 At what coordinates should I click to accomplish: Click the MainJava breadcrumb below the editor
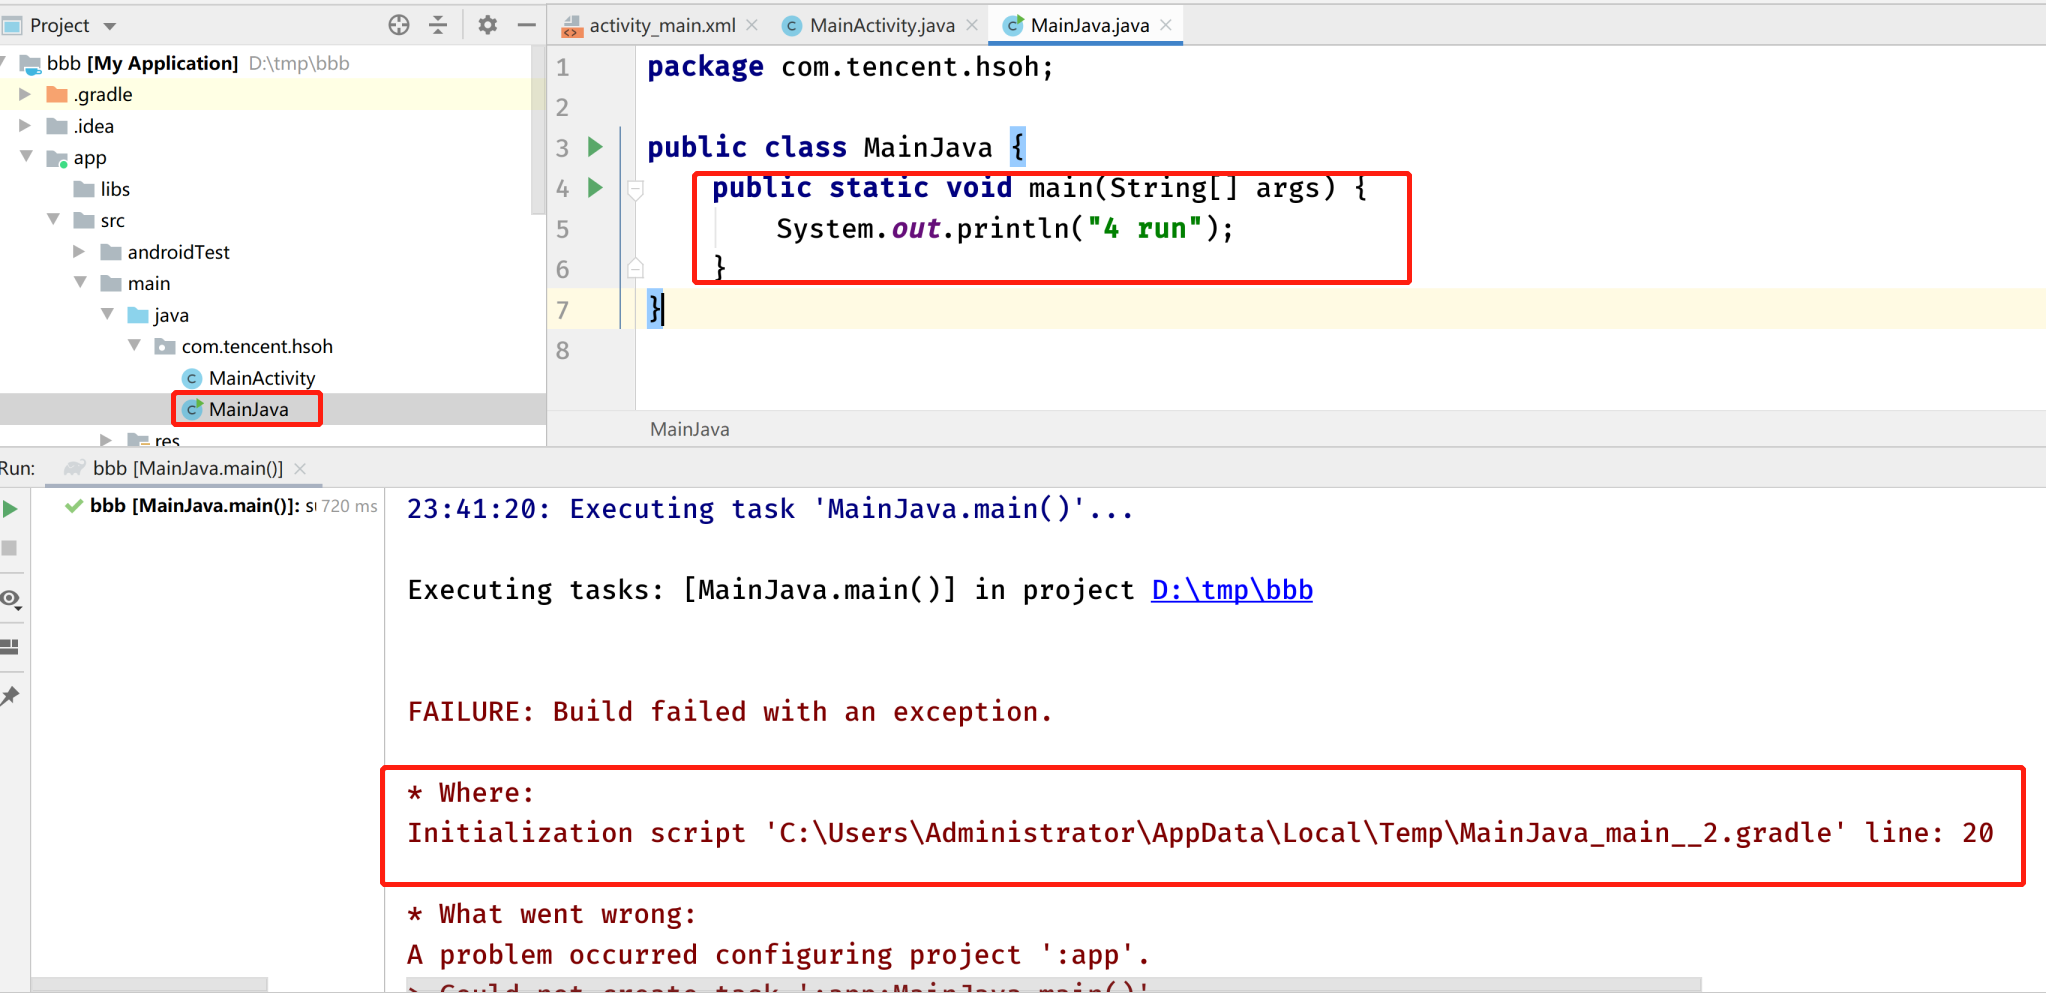(x=688, y=428)
